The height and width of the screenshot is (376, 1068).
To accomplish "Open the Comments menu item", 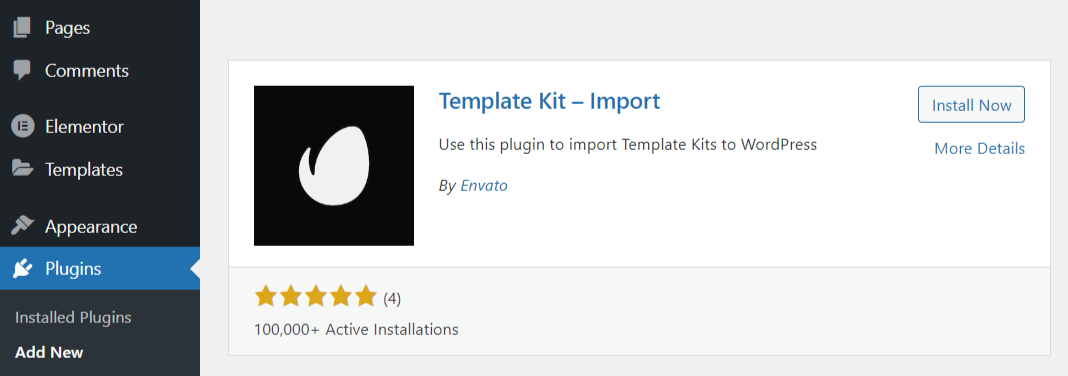I will point(87,70).
